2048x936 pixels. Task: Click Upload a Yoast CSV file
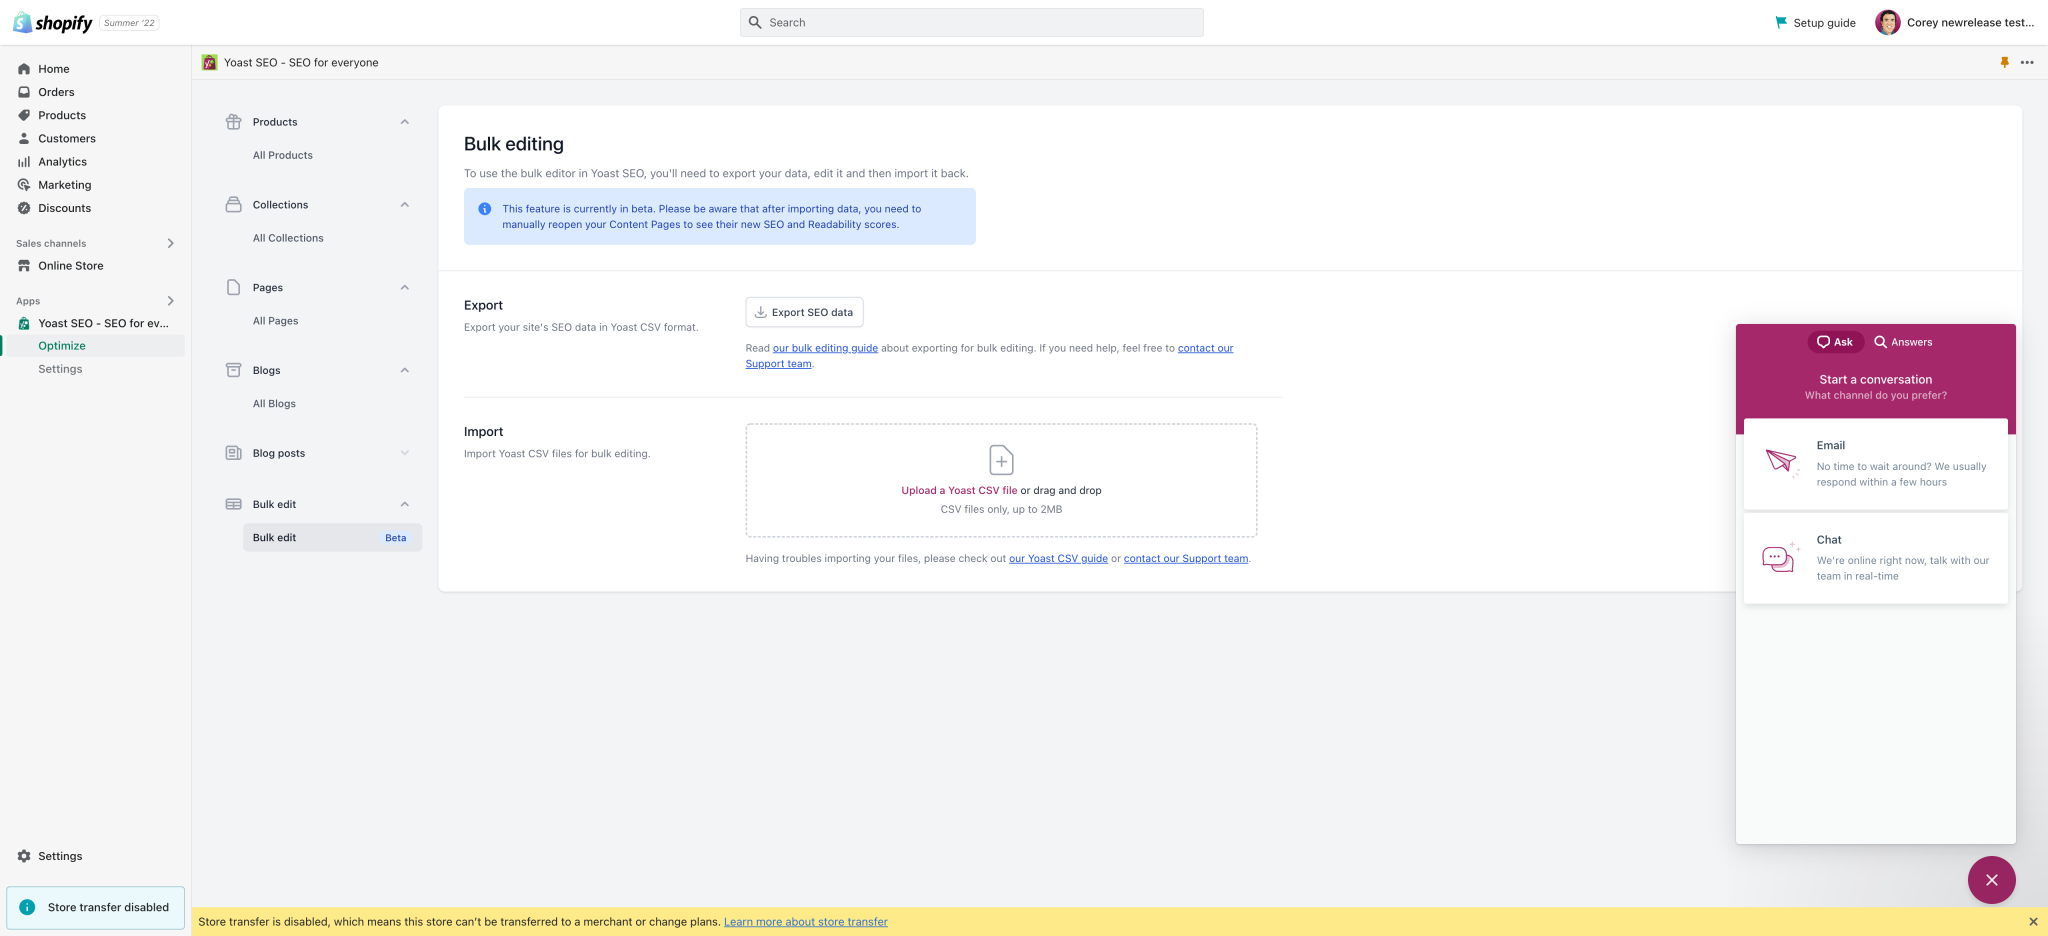(x=959, y=490)
